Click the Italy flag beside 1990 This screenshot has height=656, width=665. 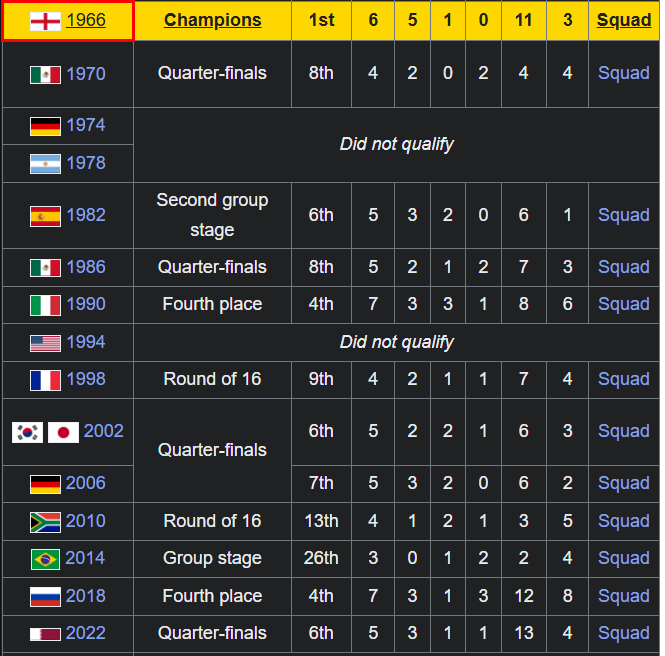(45, 305)
